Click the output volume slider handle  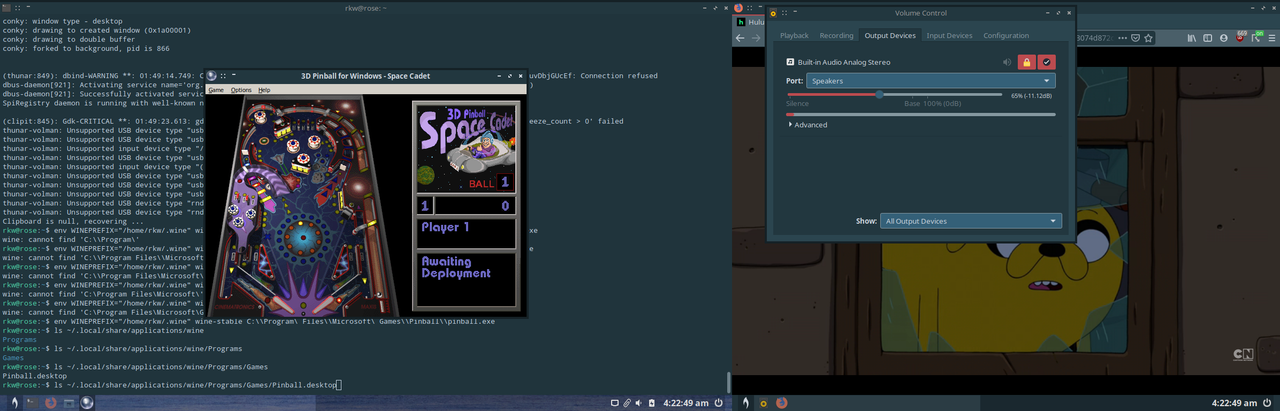880,94
